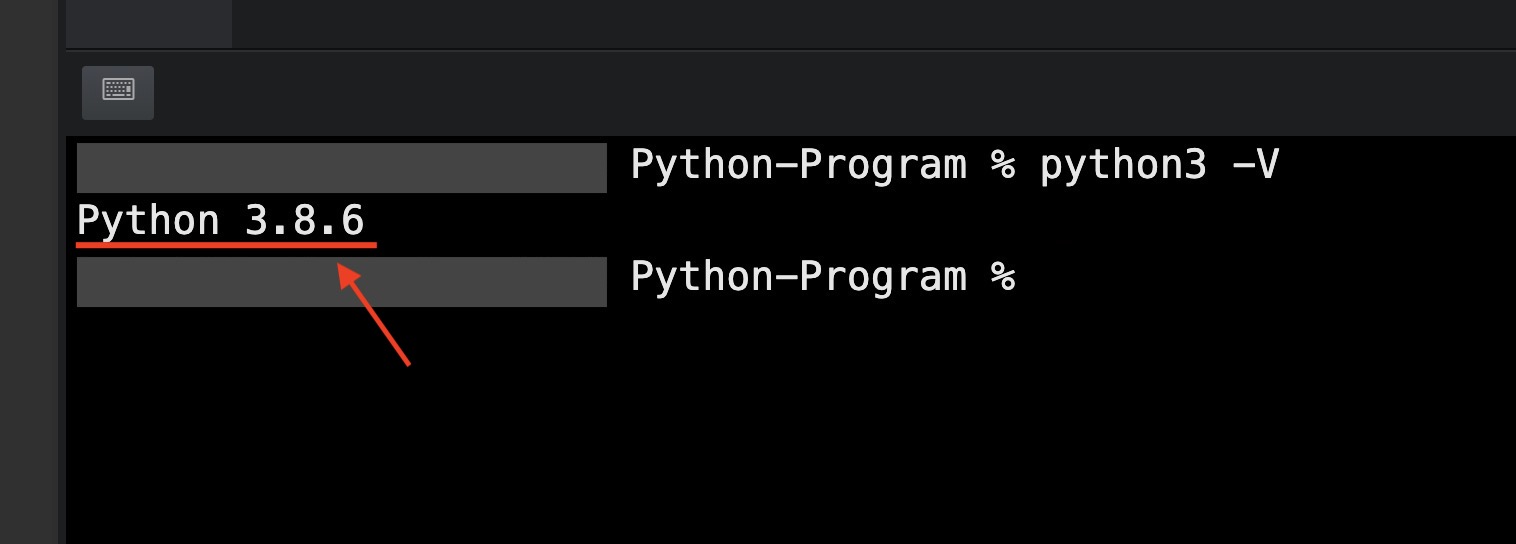Click Python-Program in the last prompt line
Image resolution: width=1516 pixels, height=544 pixels.
click(x=798, y=277)
